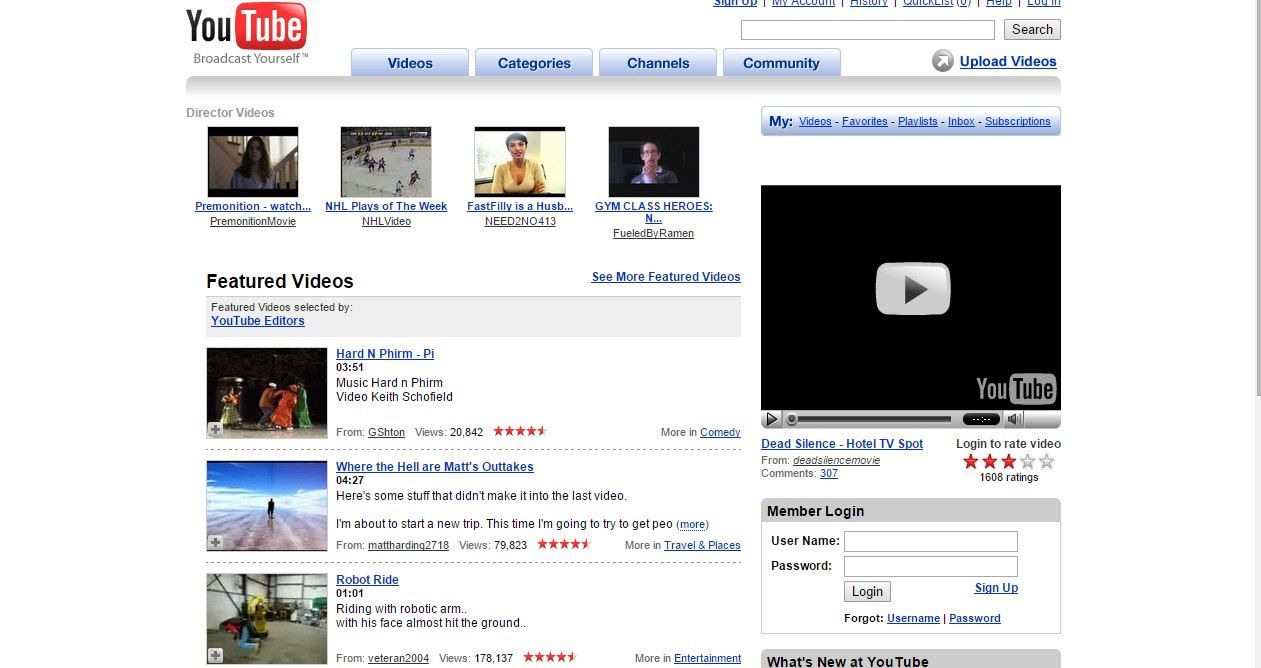The height and width of the screenshot is (668, 1261).
Task: Add Hard N Phirm video to QuickList
Action: (x=215, y=429)
